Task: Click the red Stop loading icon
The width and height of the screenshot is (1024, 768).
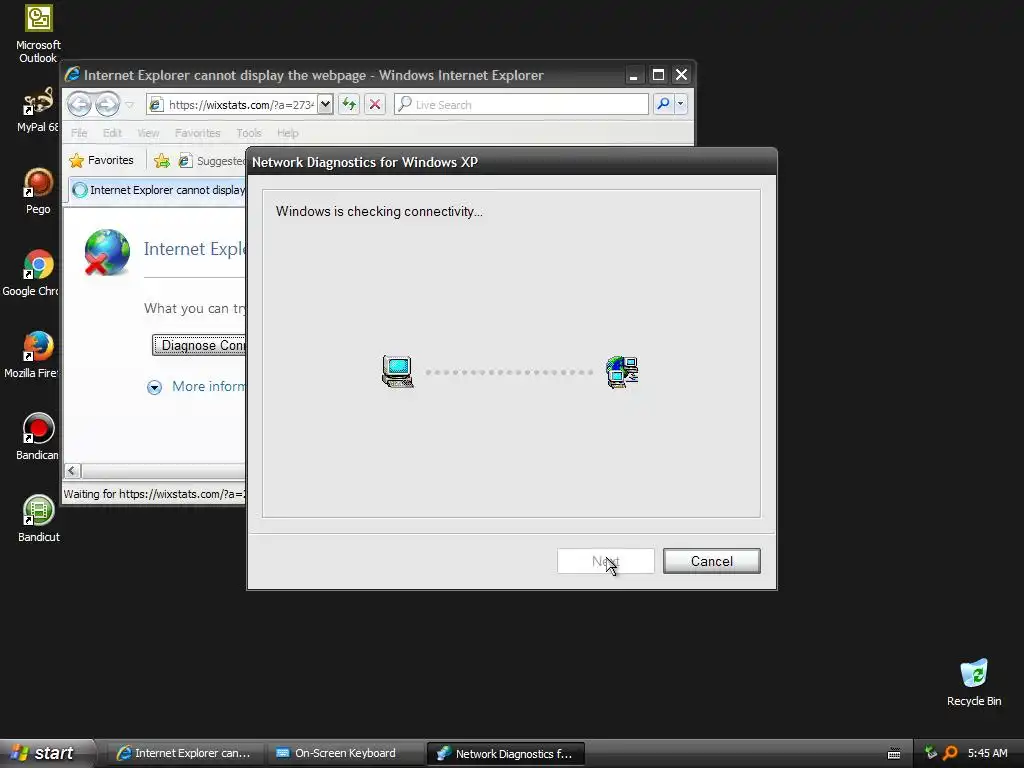Action: tap(375, 104)
